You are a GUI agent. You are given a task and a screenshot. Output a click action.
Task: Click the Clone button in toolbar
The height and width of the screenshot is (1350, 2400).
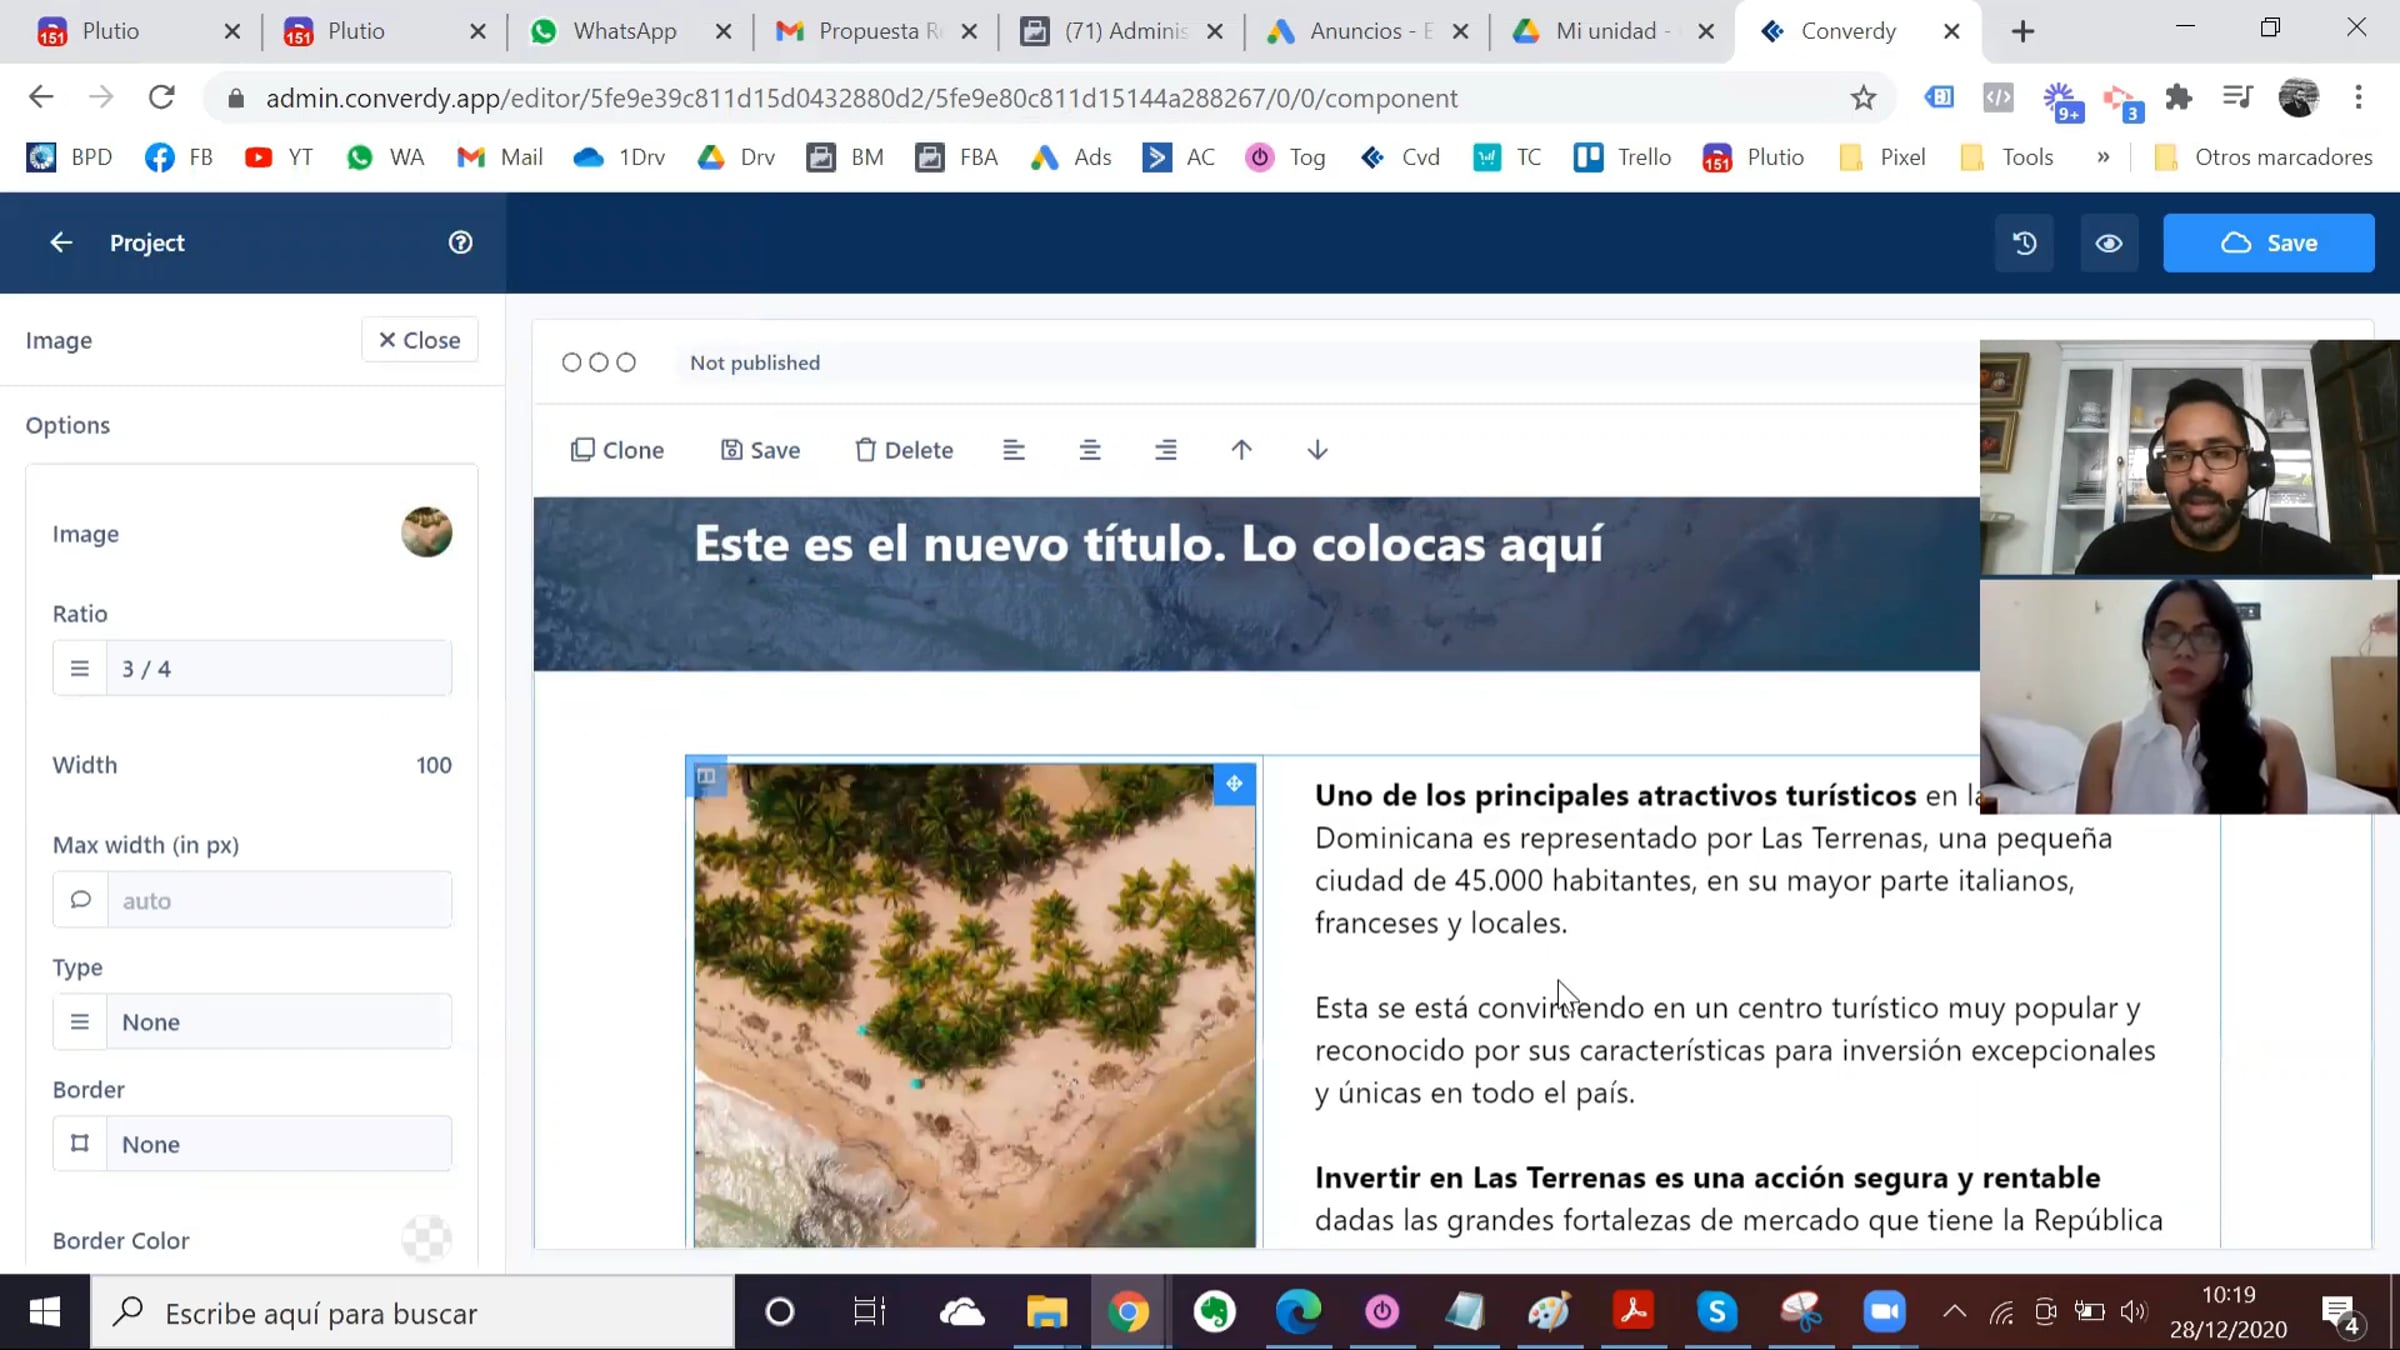pos(617,450)
